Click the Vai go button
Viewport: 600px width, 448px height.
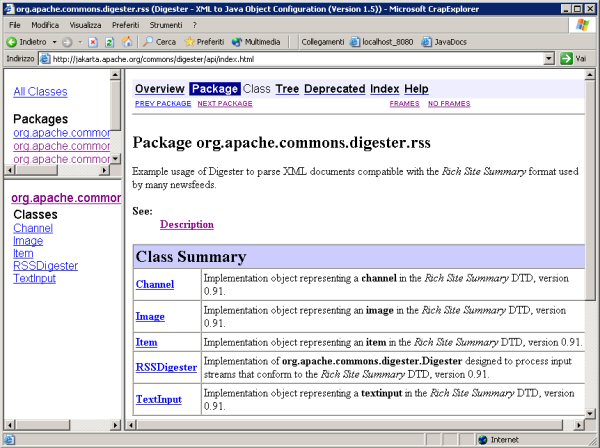pyautogui.click(x=573, y=59)
